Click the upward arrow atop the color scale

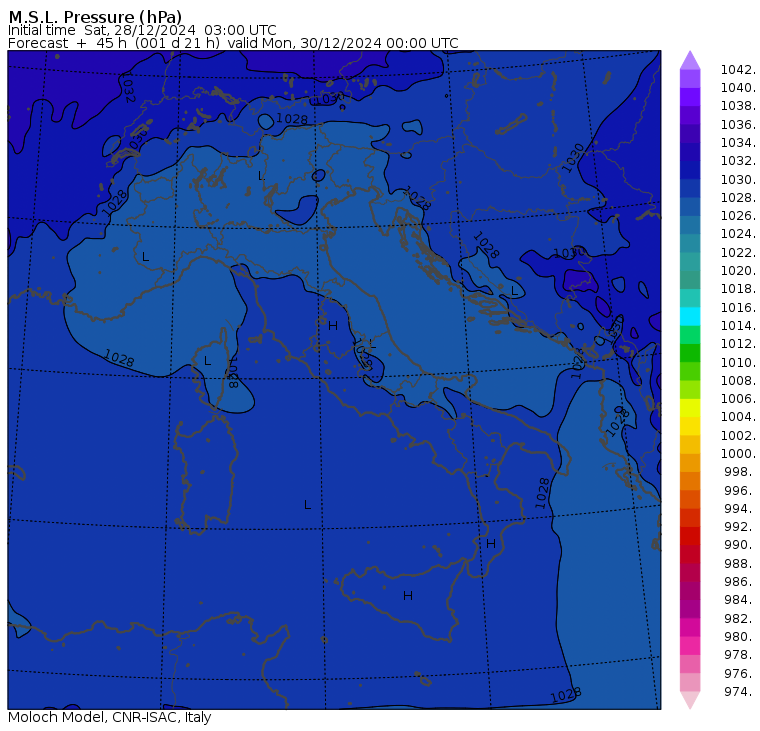tap(690, 60)
